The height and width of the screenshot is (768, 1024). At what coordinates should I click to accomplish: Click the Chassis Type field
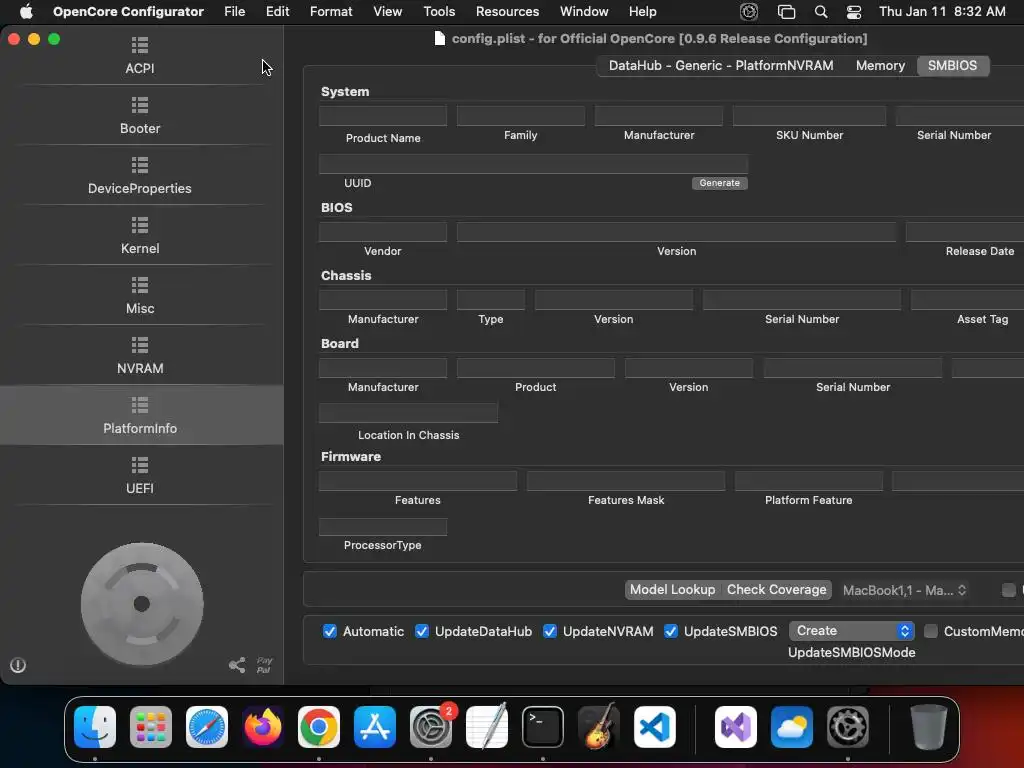coord(490,300)
